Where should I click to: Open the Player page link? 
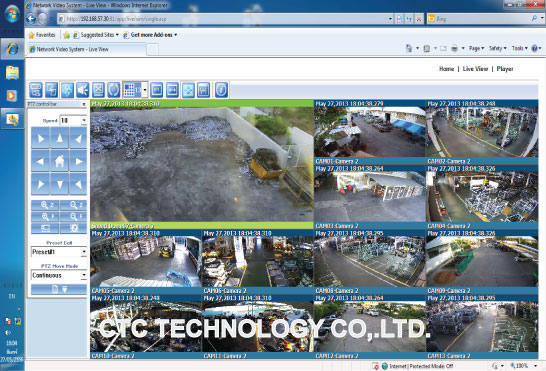click(x=505, y=69)
